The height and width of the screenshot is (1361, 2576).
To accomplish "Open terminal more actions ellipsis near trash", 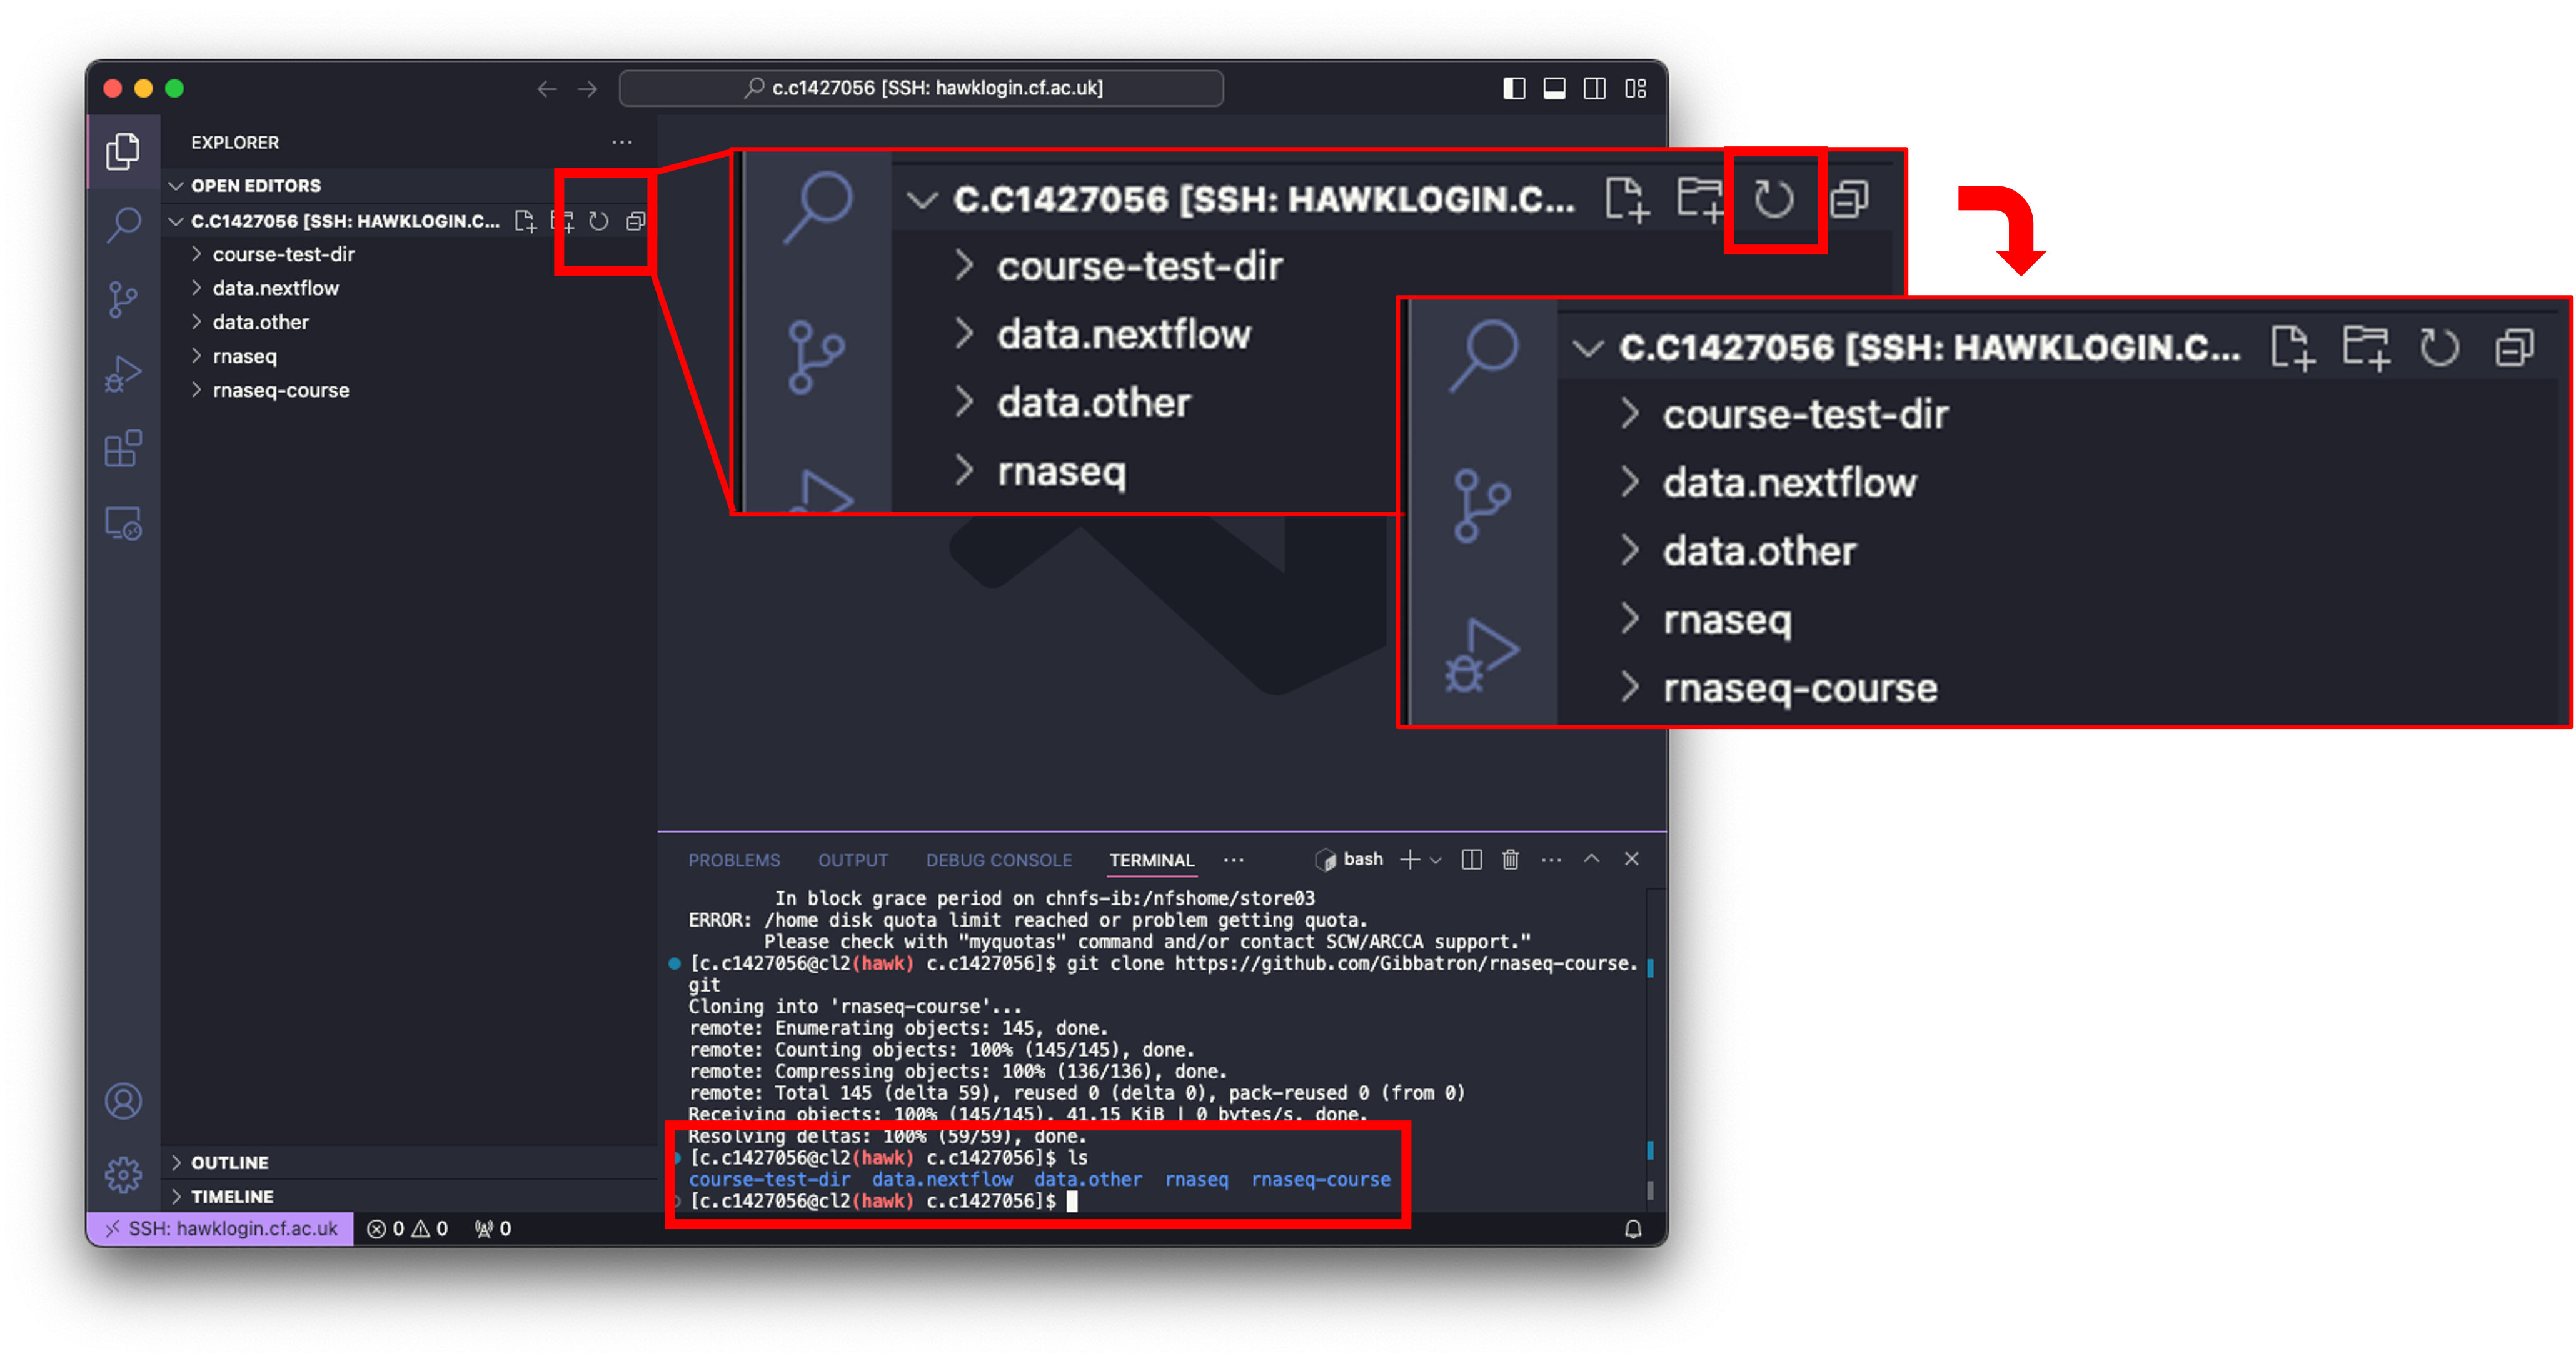I will [1551, 860].
